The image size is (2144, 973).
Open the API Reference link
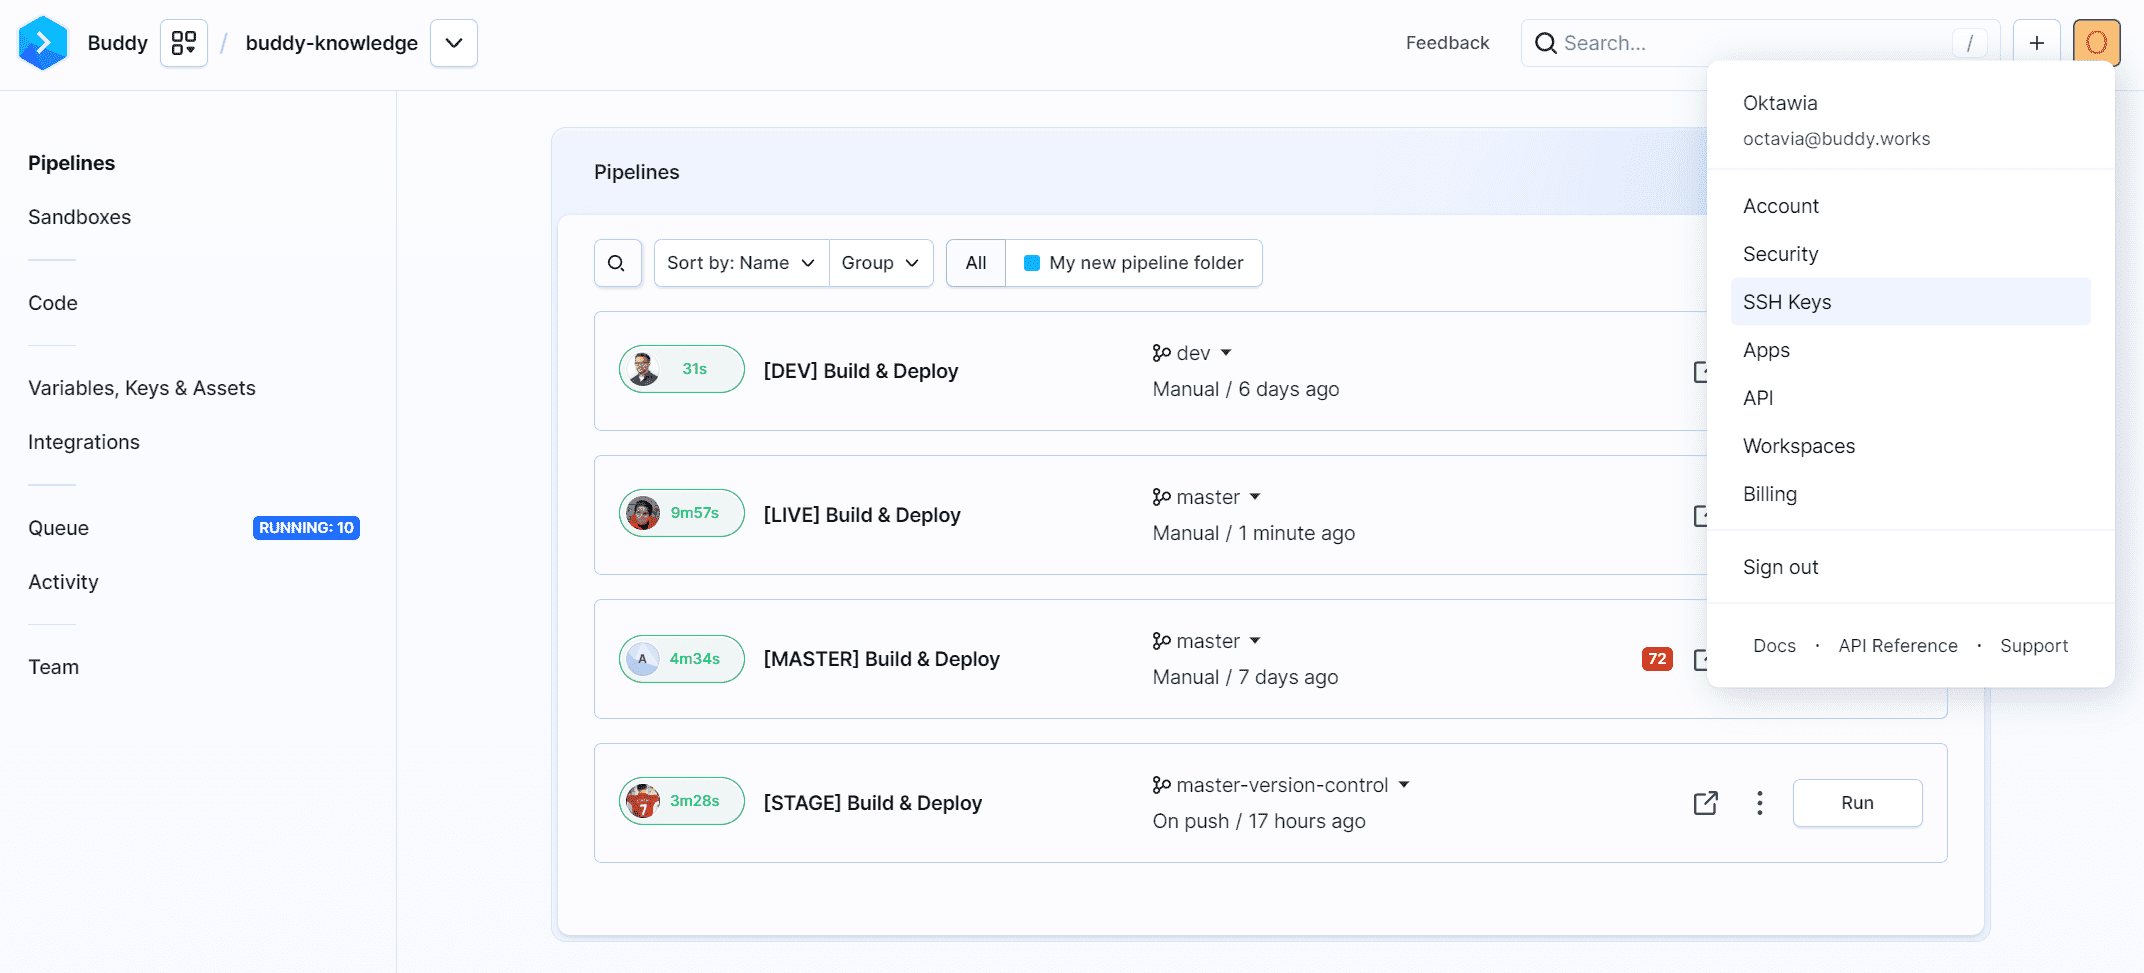click(x=1898, y=646)
